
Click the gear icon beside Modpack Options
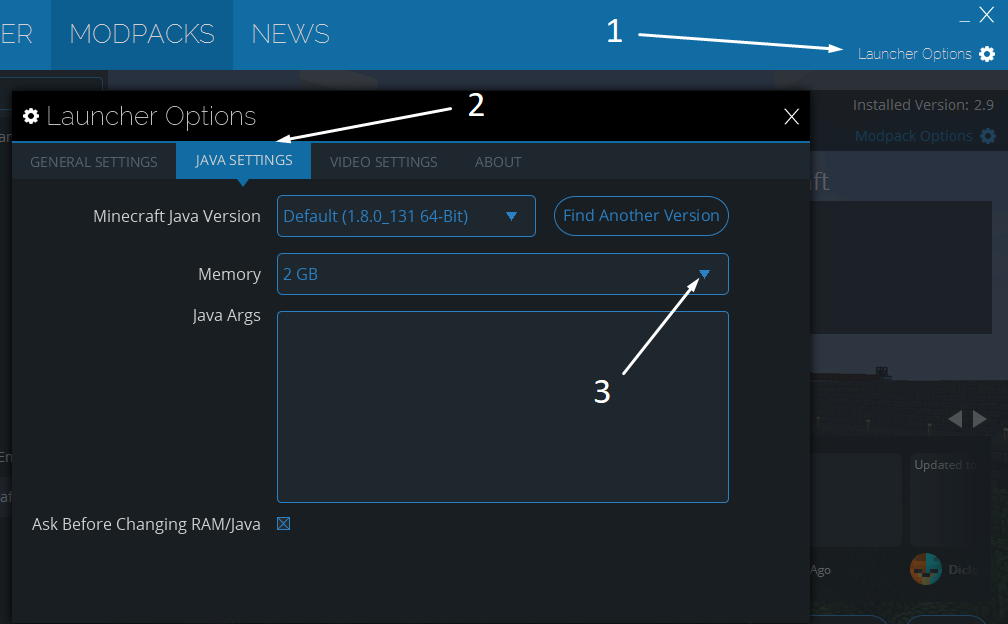point(988,136)
